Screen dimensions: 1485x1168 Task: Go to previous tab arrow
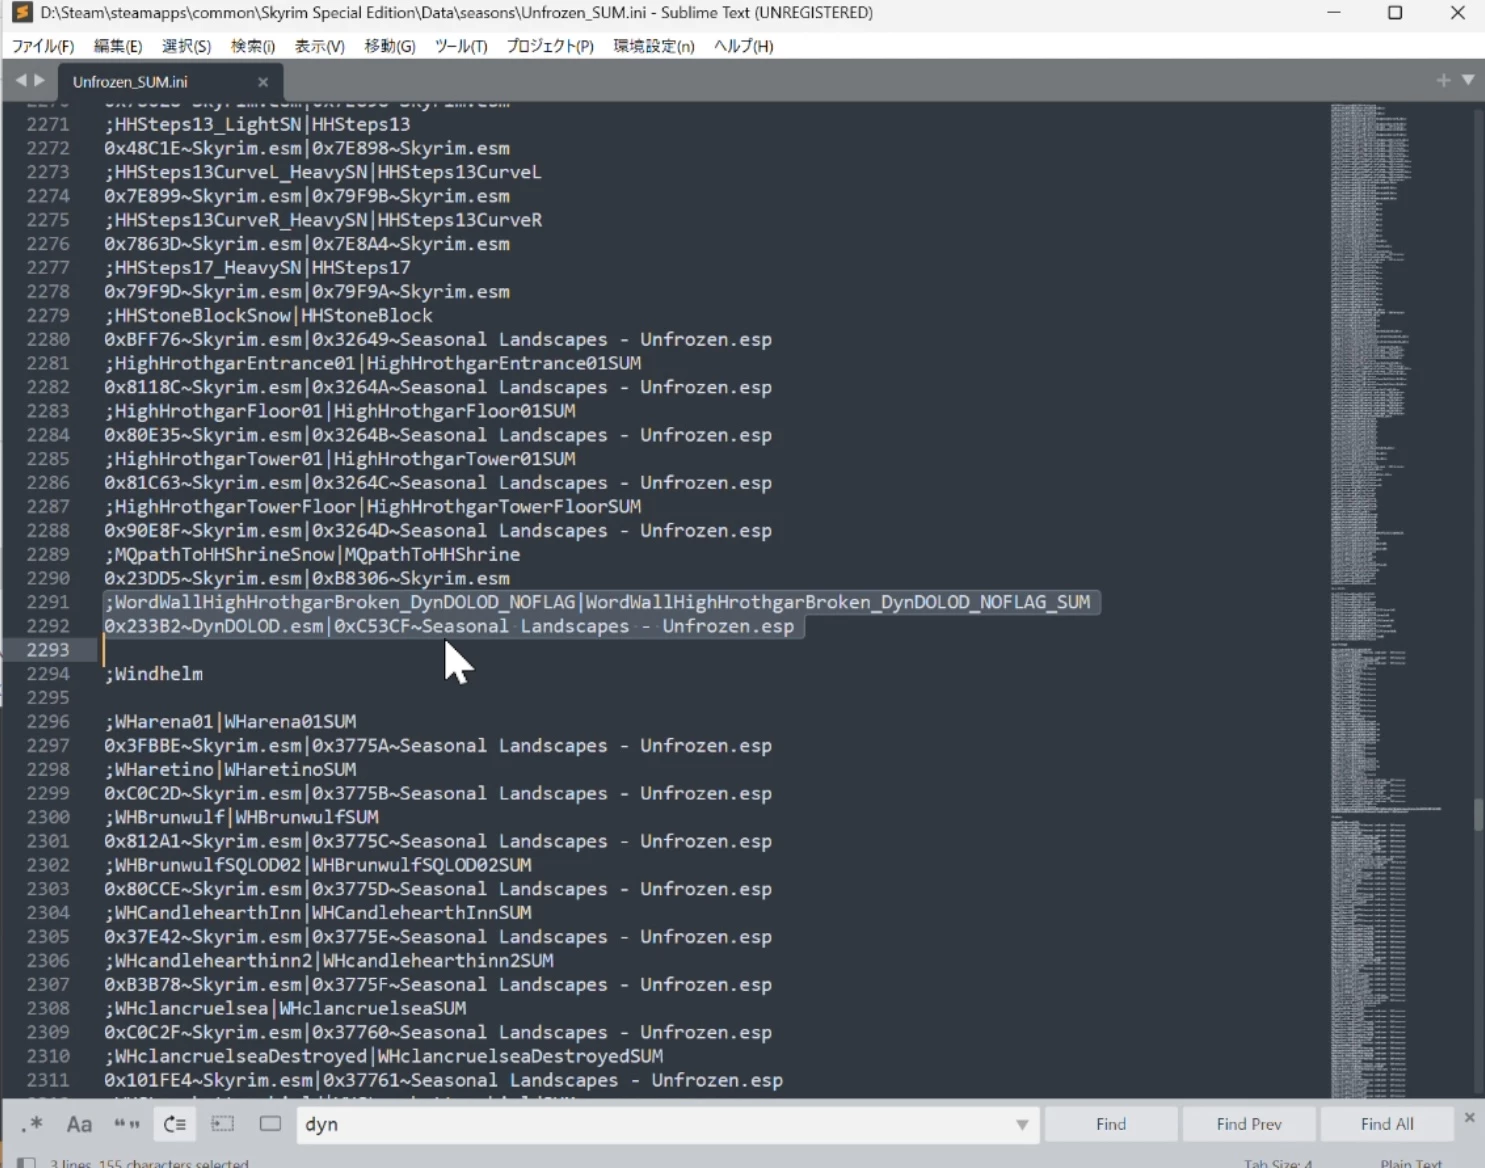point(21,80)
